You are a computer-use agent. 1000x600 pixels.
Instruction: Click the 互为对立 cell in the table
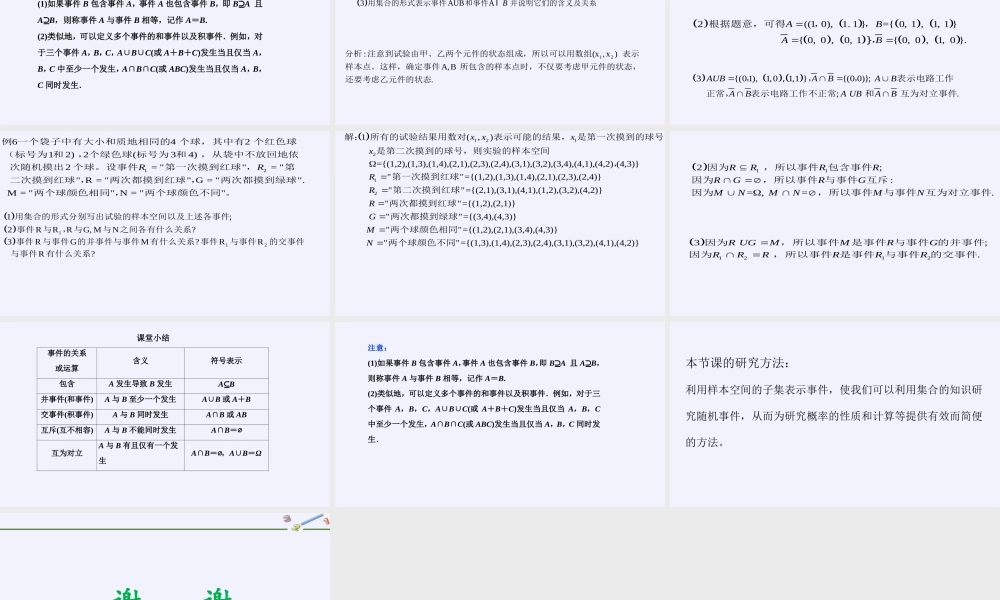[66, 450]
